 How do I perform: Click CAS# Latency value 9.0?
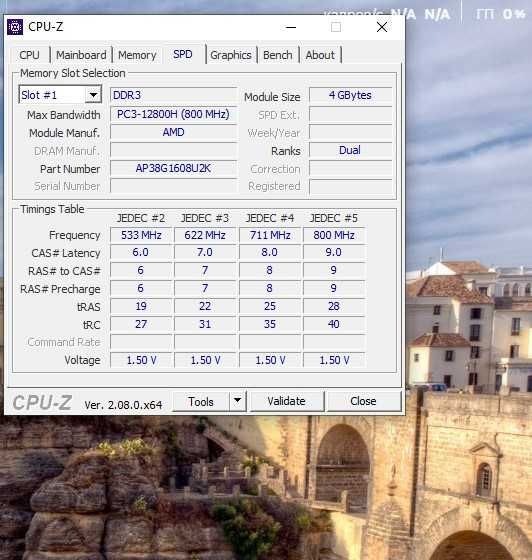pyautogui.click(x=333, y=252)
